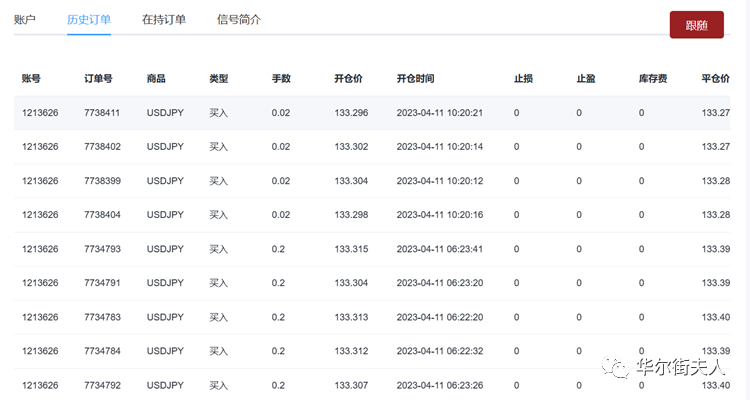Click the 开仓时间 column header
Viewport: 750px width, 400px height.
point(415,78)
